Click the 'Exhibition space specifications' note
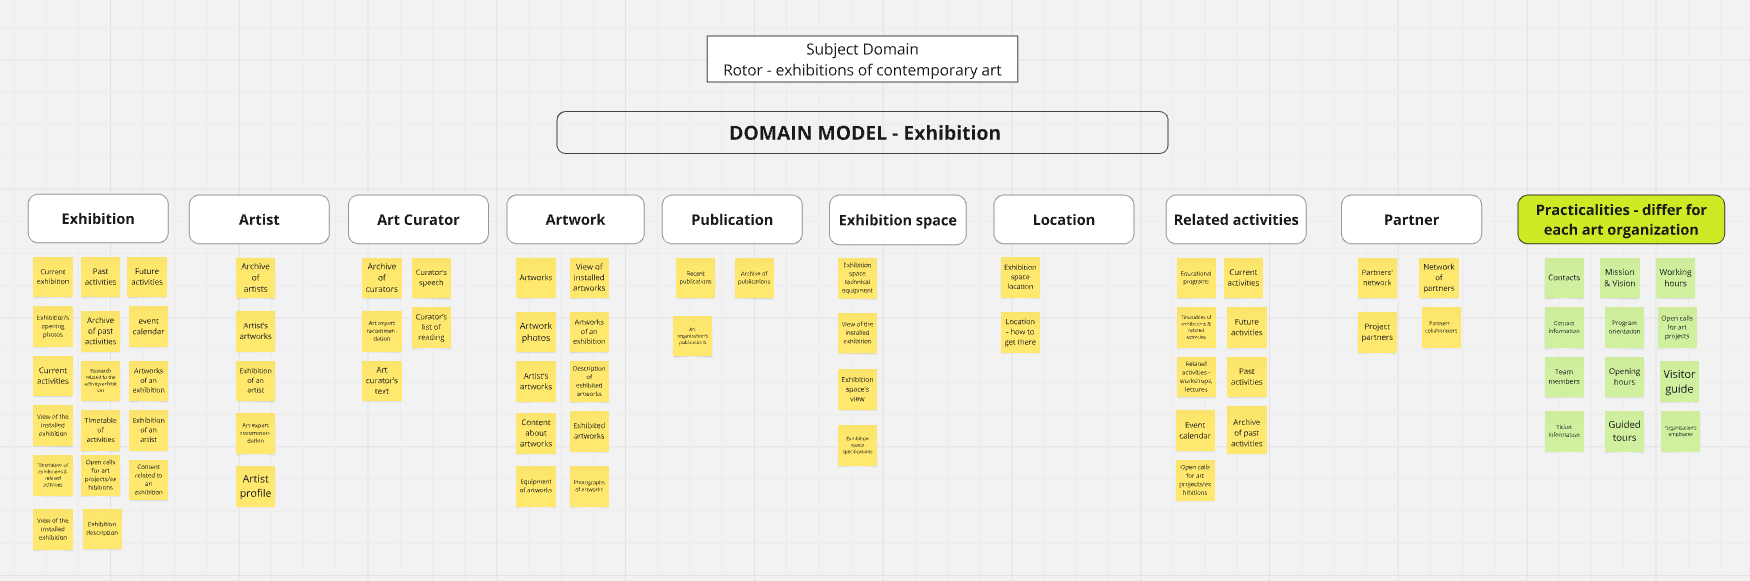Screen dimensions: 1750x581 click(857, 445)
